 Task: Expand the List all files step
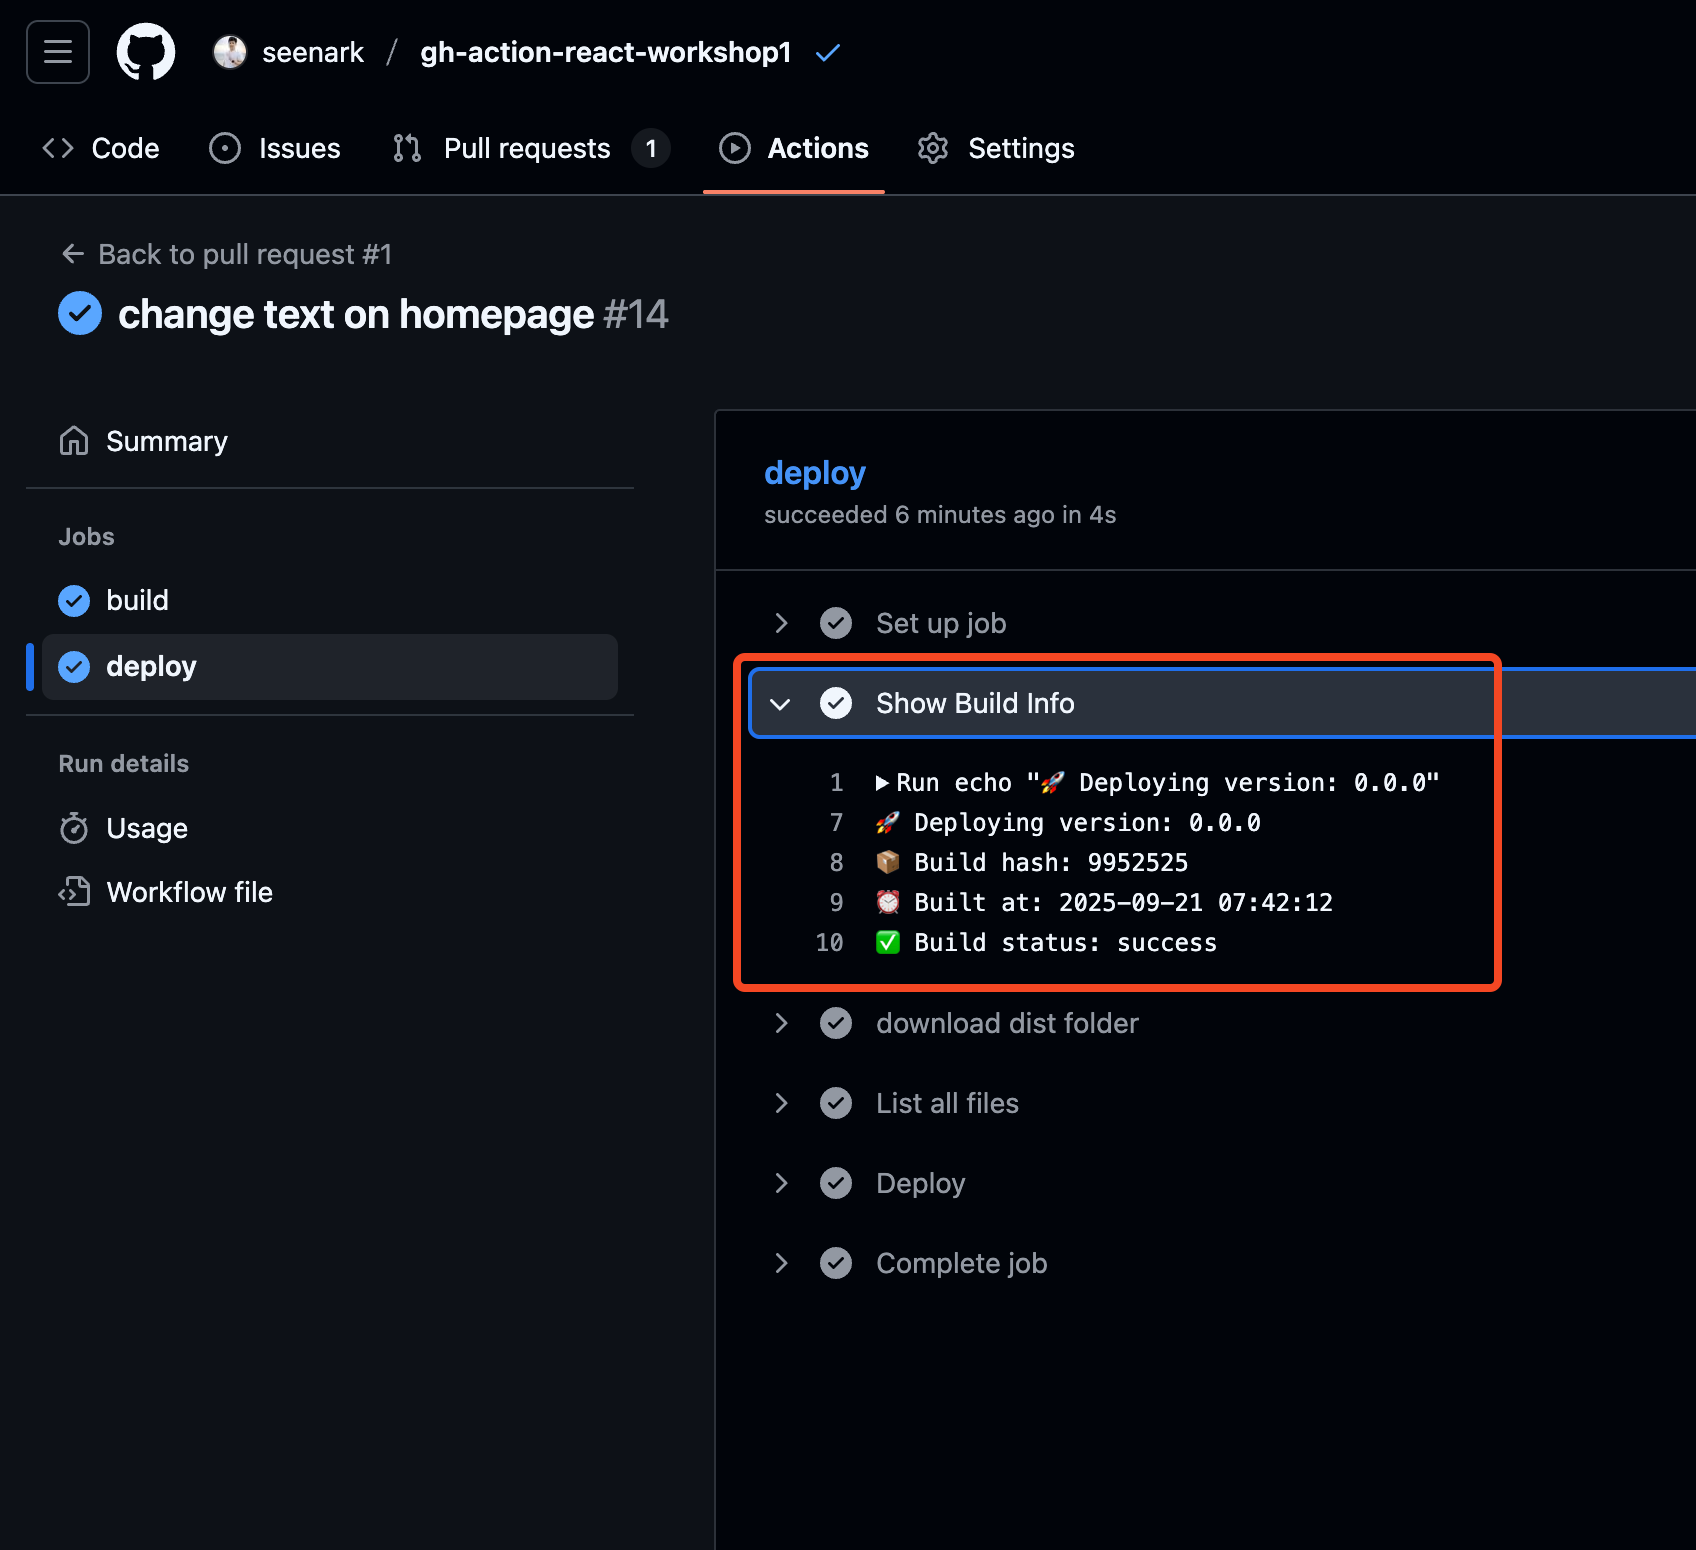click(x=781, y=1103)
